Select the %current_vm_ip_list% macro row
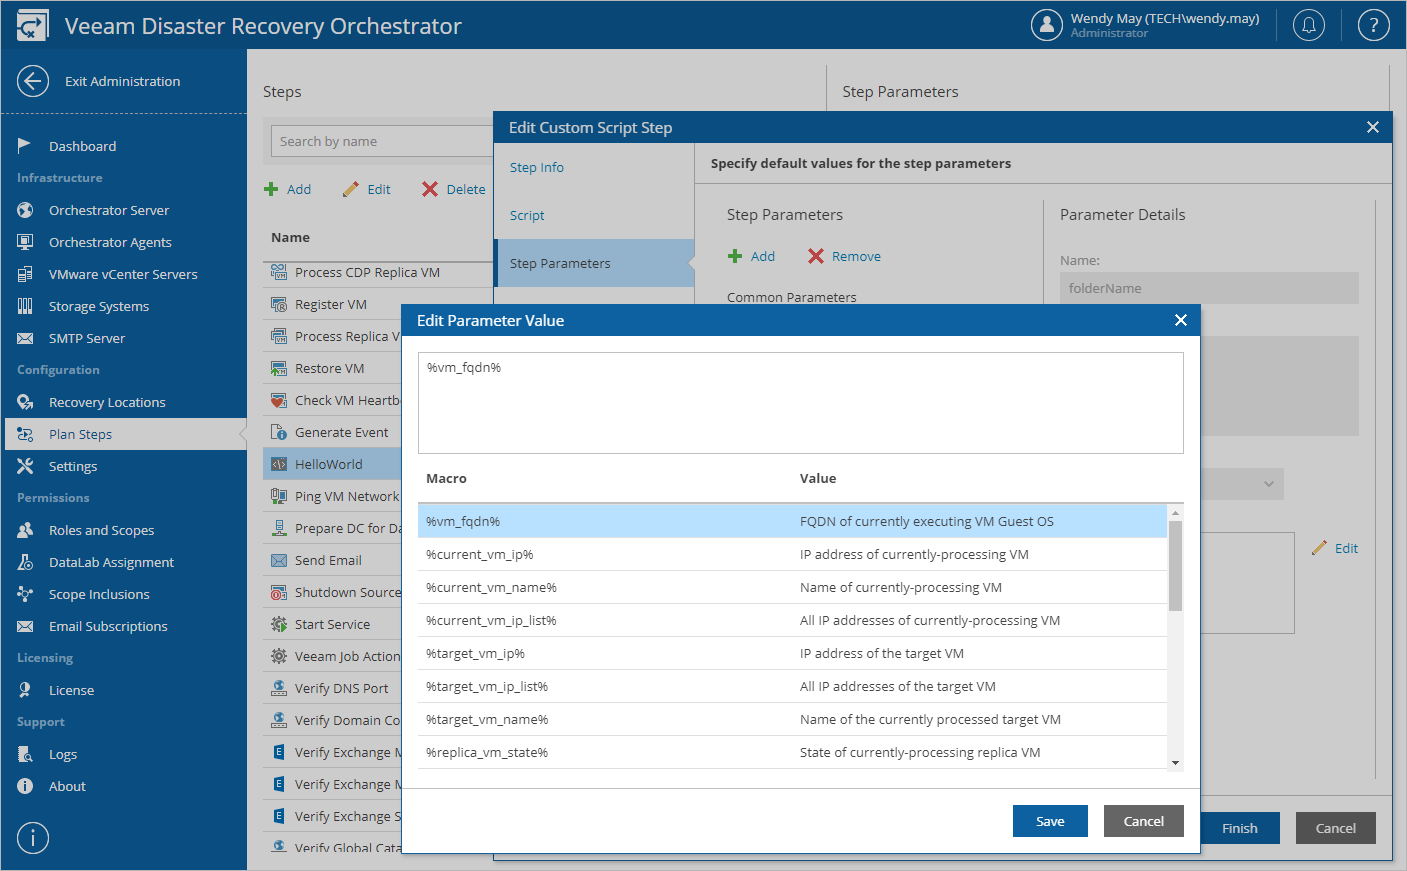Screen dimensions: 1407x871 pyautogui.click(x=792, y=620)
